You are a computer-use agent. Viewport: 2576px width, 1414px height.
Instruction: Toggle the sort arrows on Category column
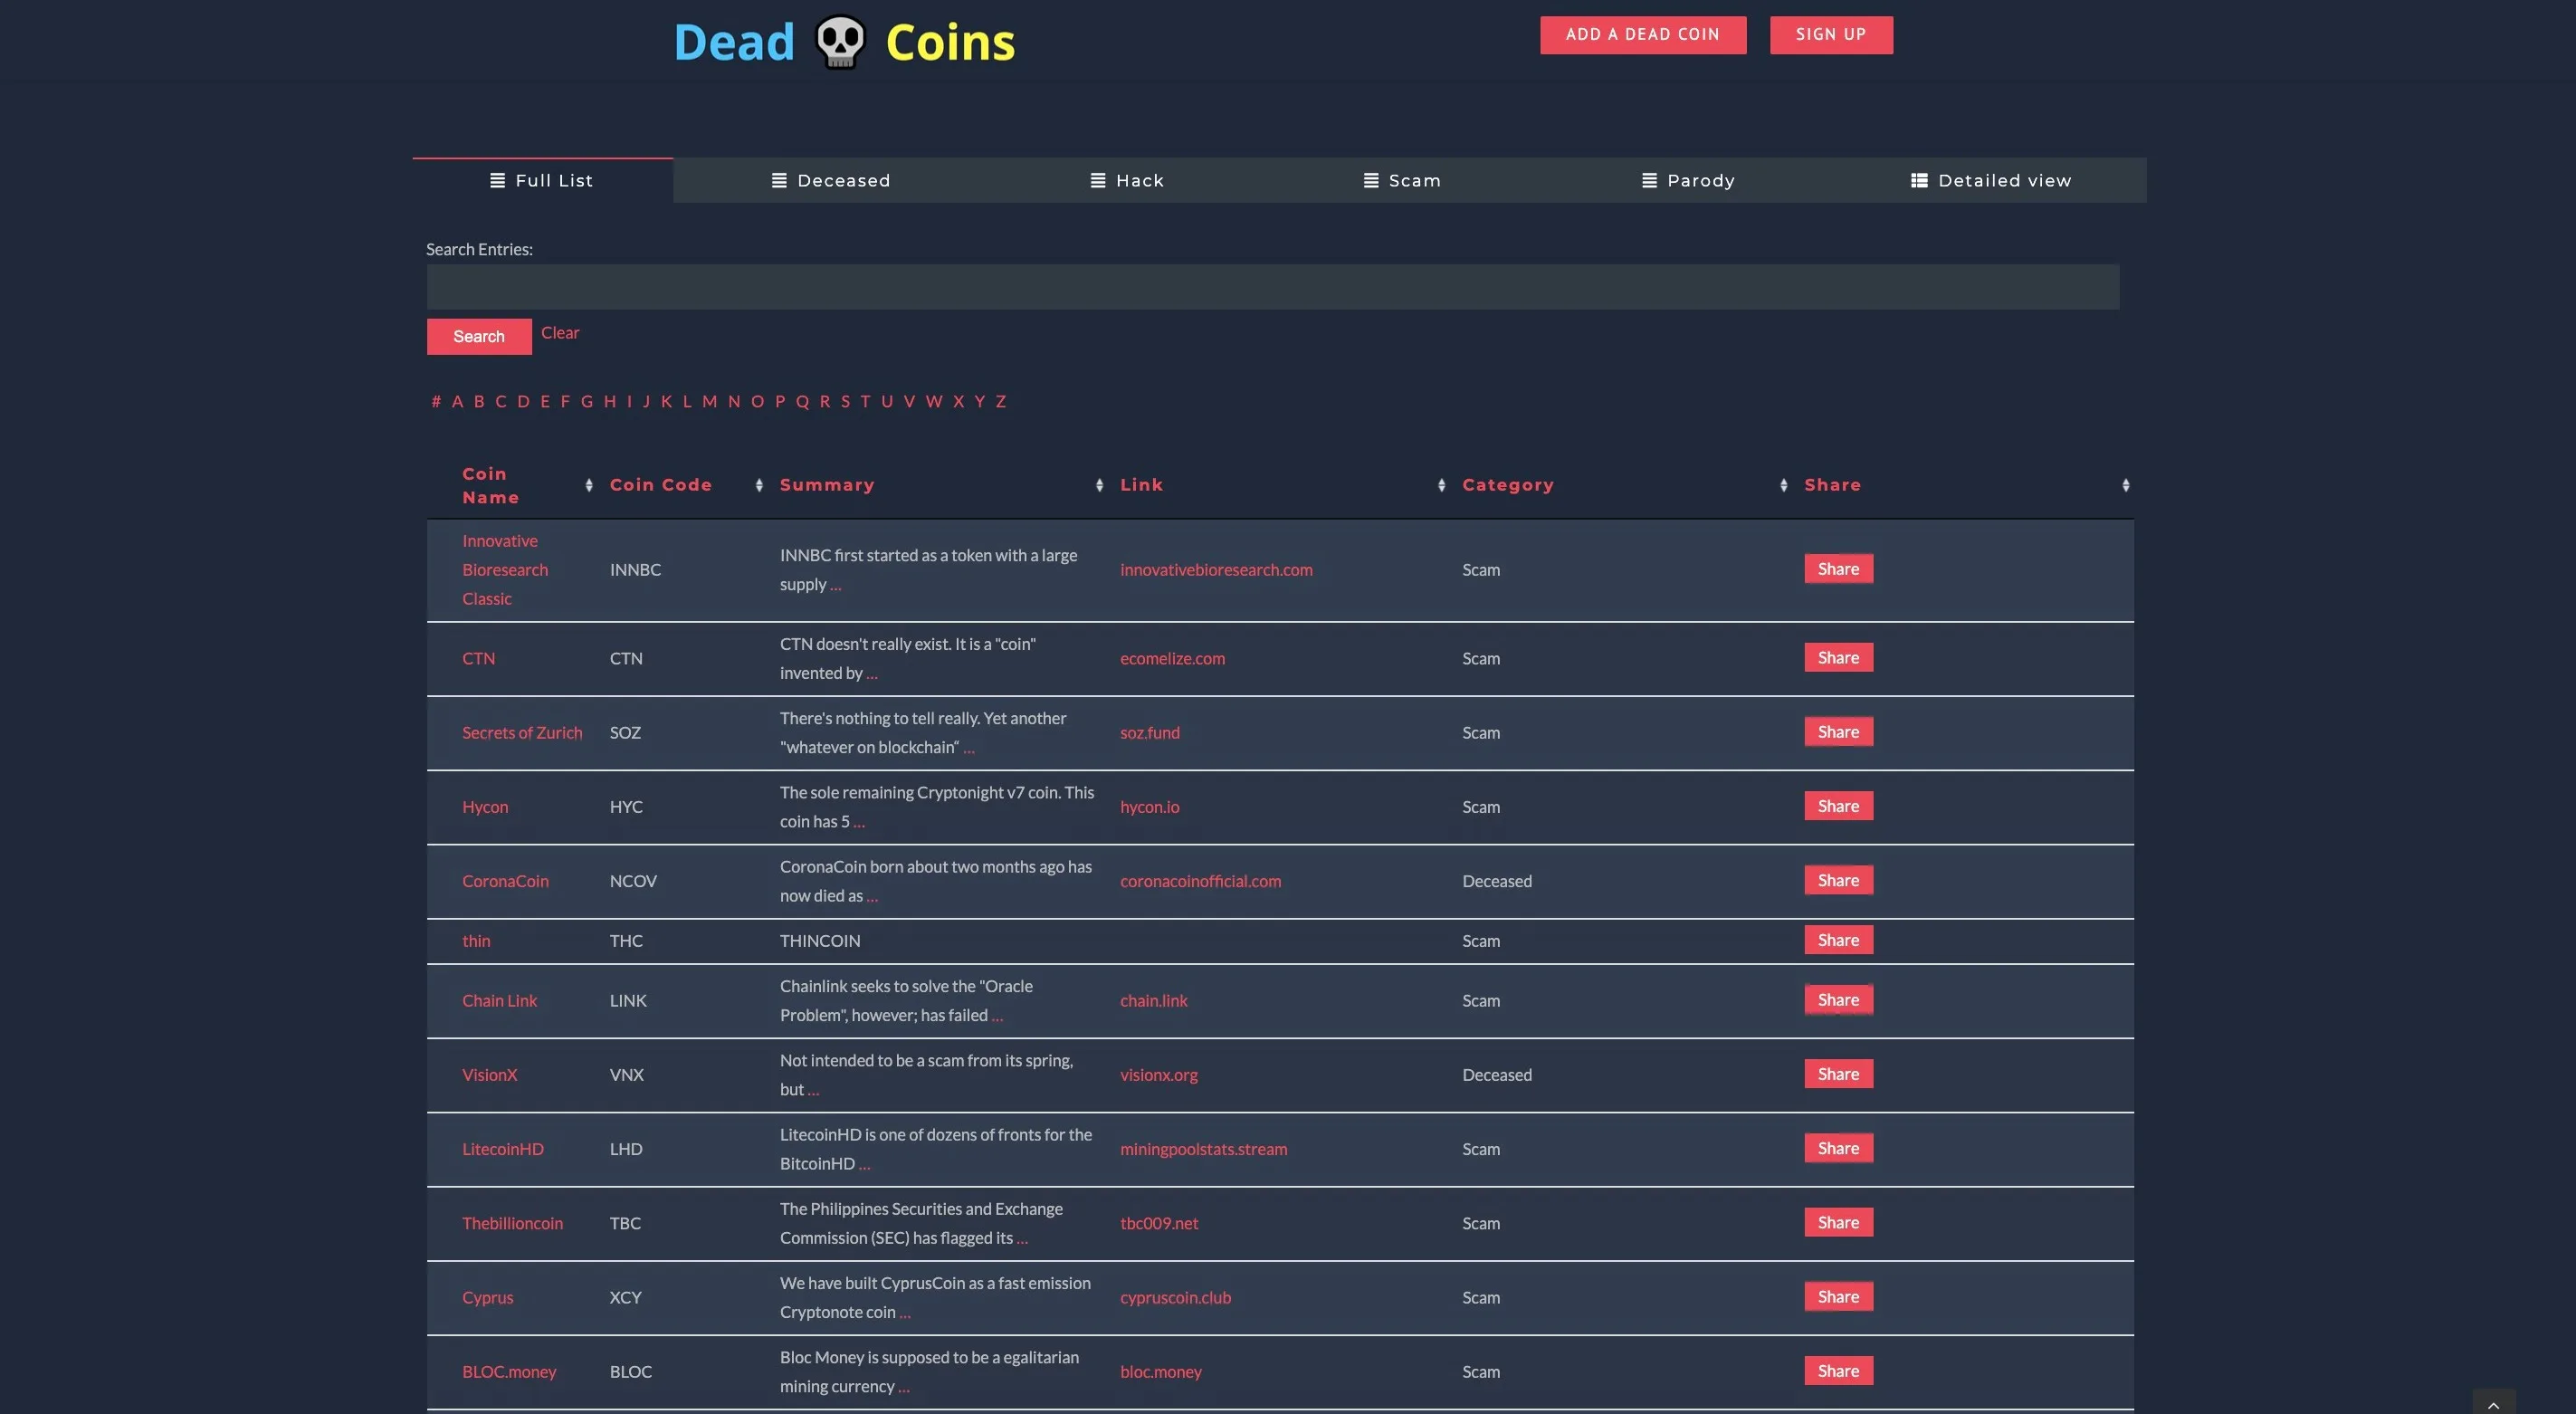(x=1783, y=484)
